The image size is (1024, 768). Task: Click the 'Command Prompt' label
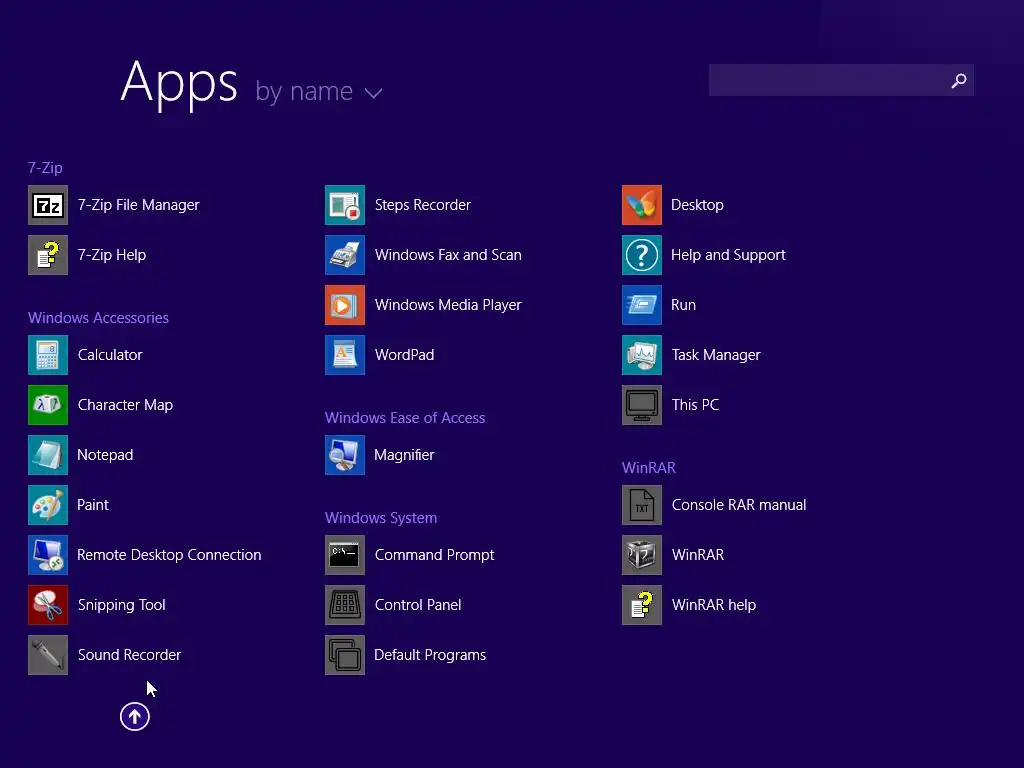[x=434, y=555]
